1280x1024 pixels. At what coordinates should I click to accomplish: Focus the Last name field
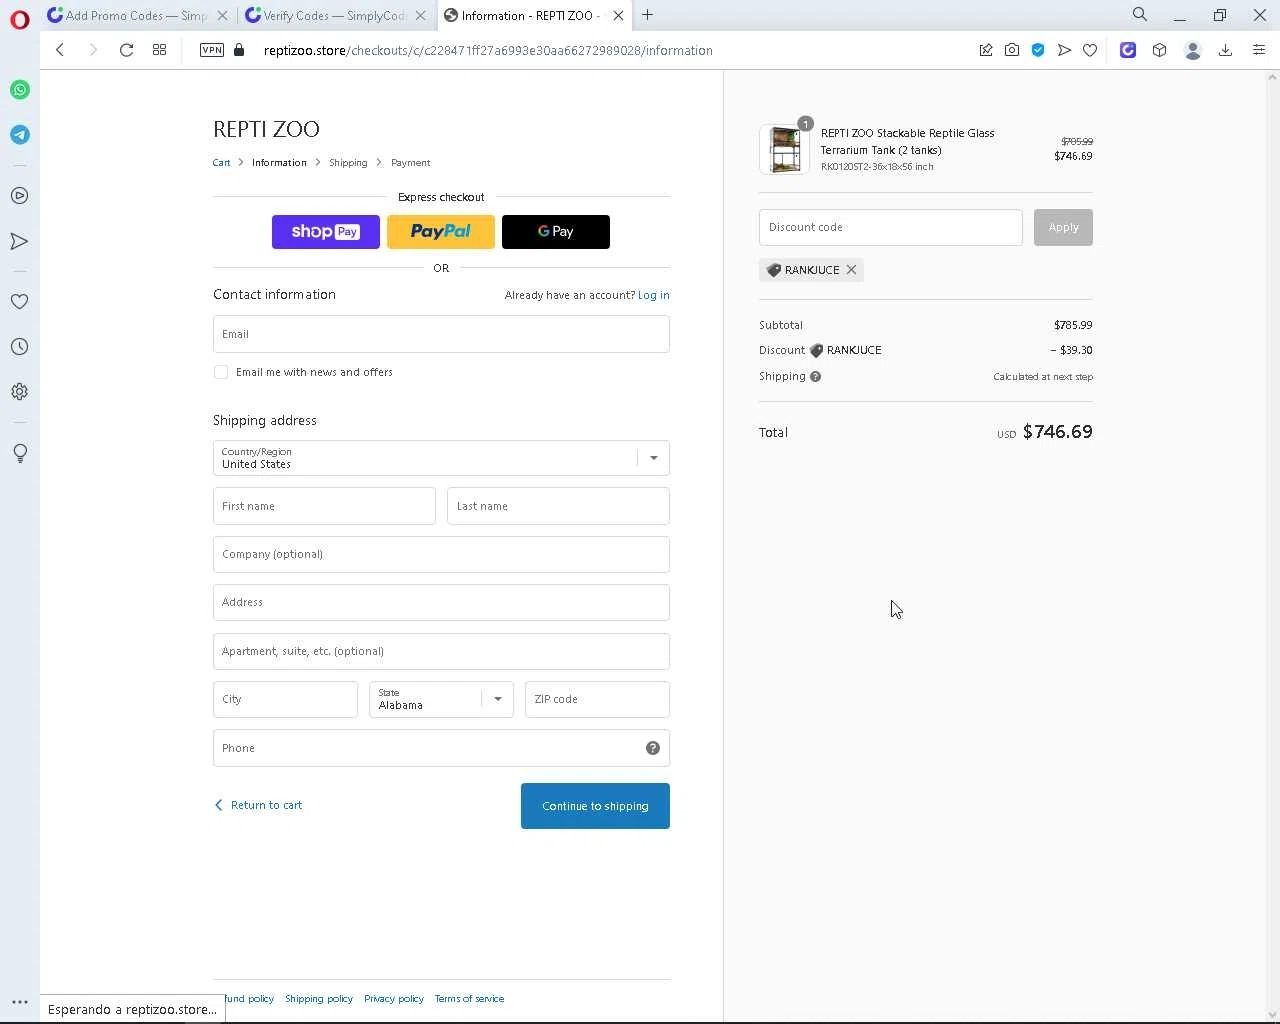(x=558, y=506)
